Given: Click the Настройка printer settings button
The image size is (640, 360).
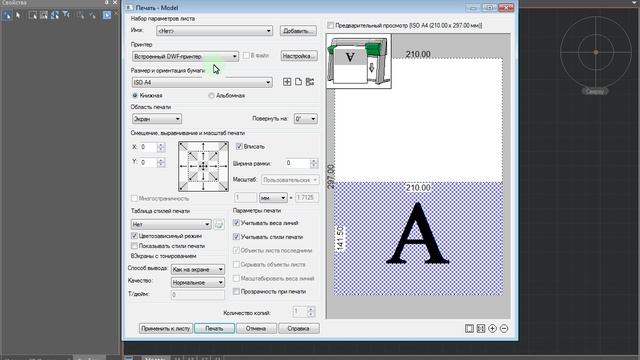Looking at the screenshot, I should tap(299, 56).
